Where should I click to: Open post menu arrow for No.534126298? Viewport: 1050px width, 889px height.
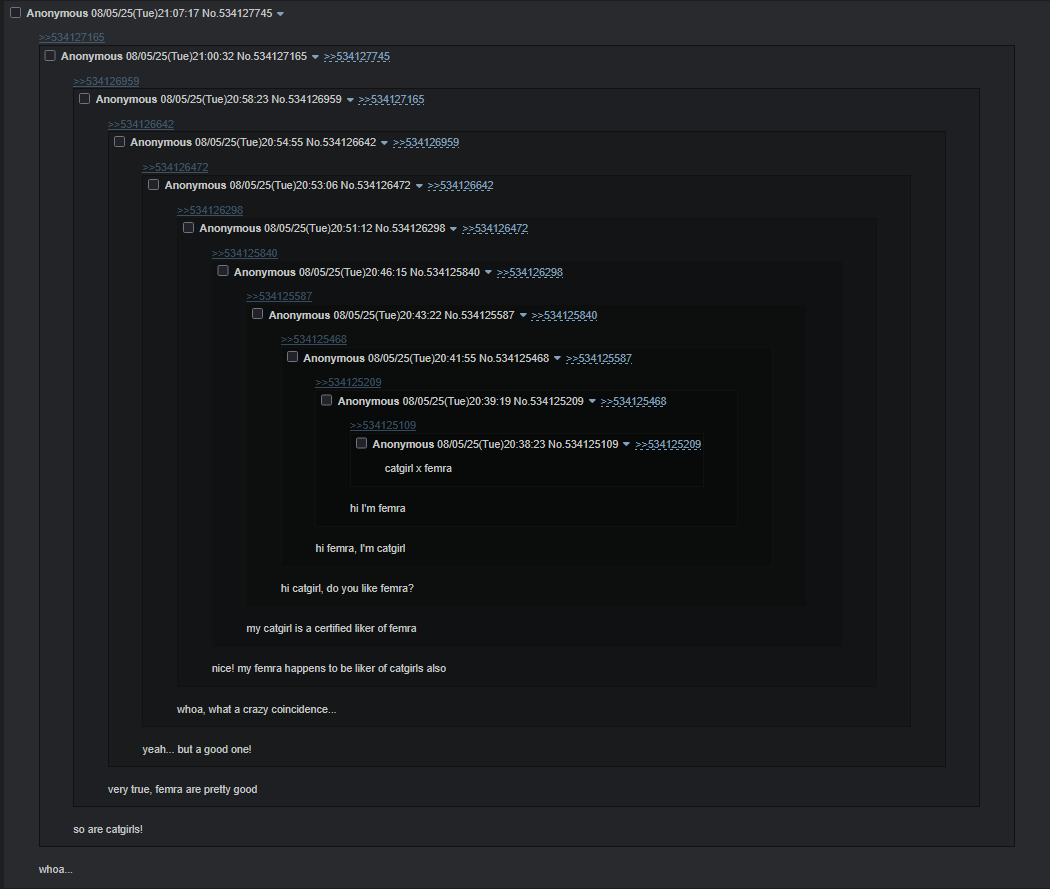[x=453, y=229]
